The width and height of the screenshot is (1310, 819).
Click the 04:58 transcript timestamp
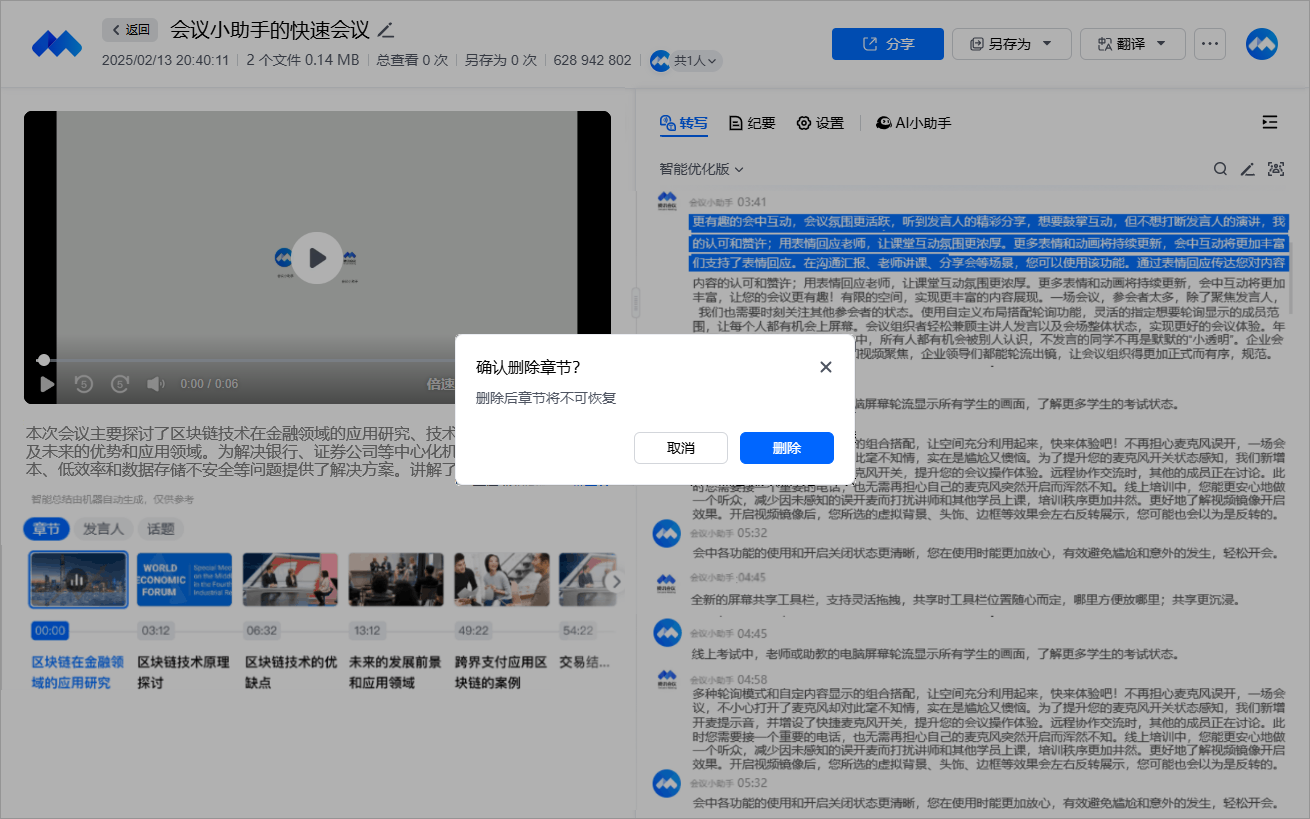point(752,680)
